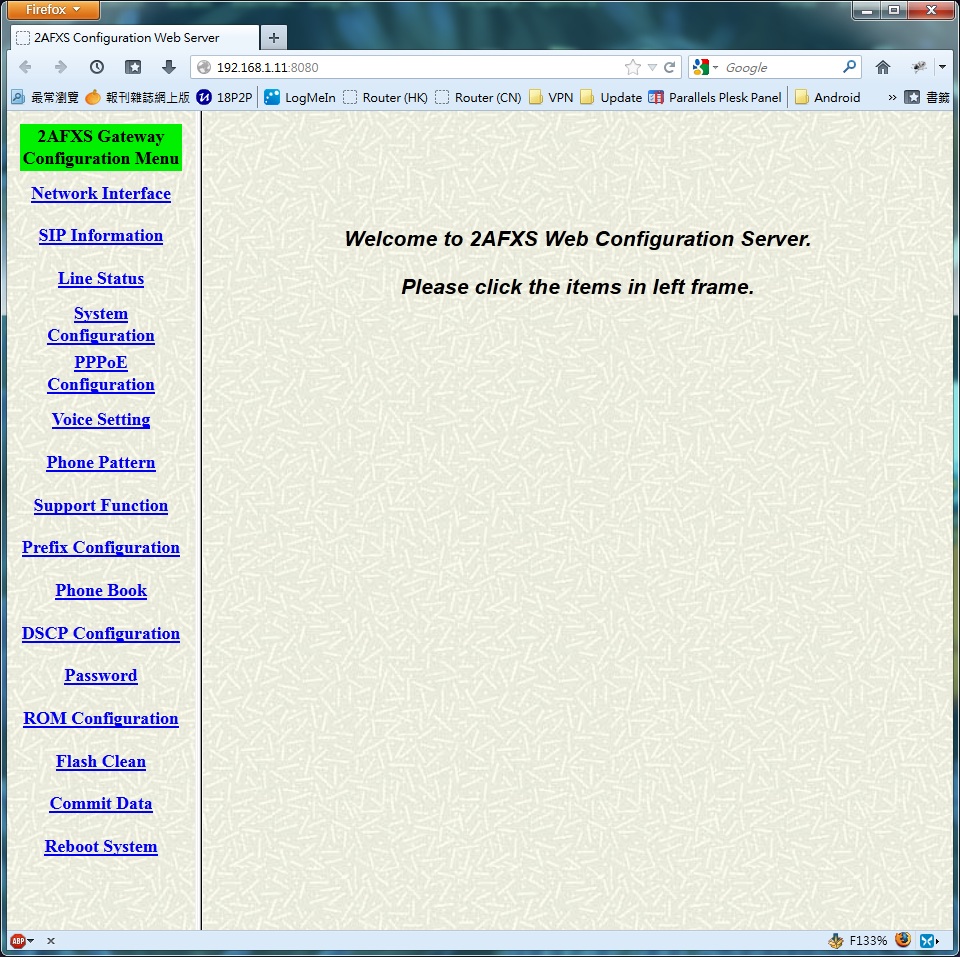This screenshot has height=957, width=960.
Task: Open the 18P2P bookmark
Action: 225,97
